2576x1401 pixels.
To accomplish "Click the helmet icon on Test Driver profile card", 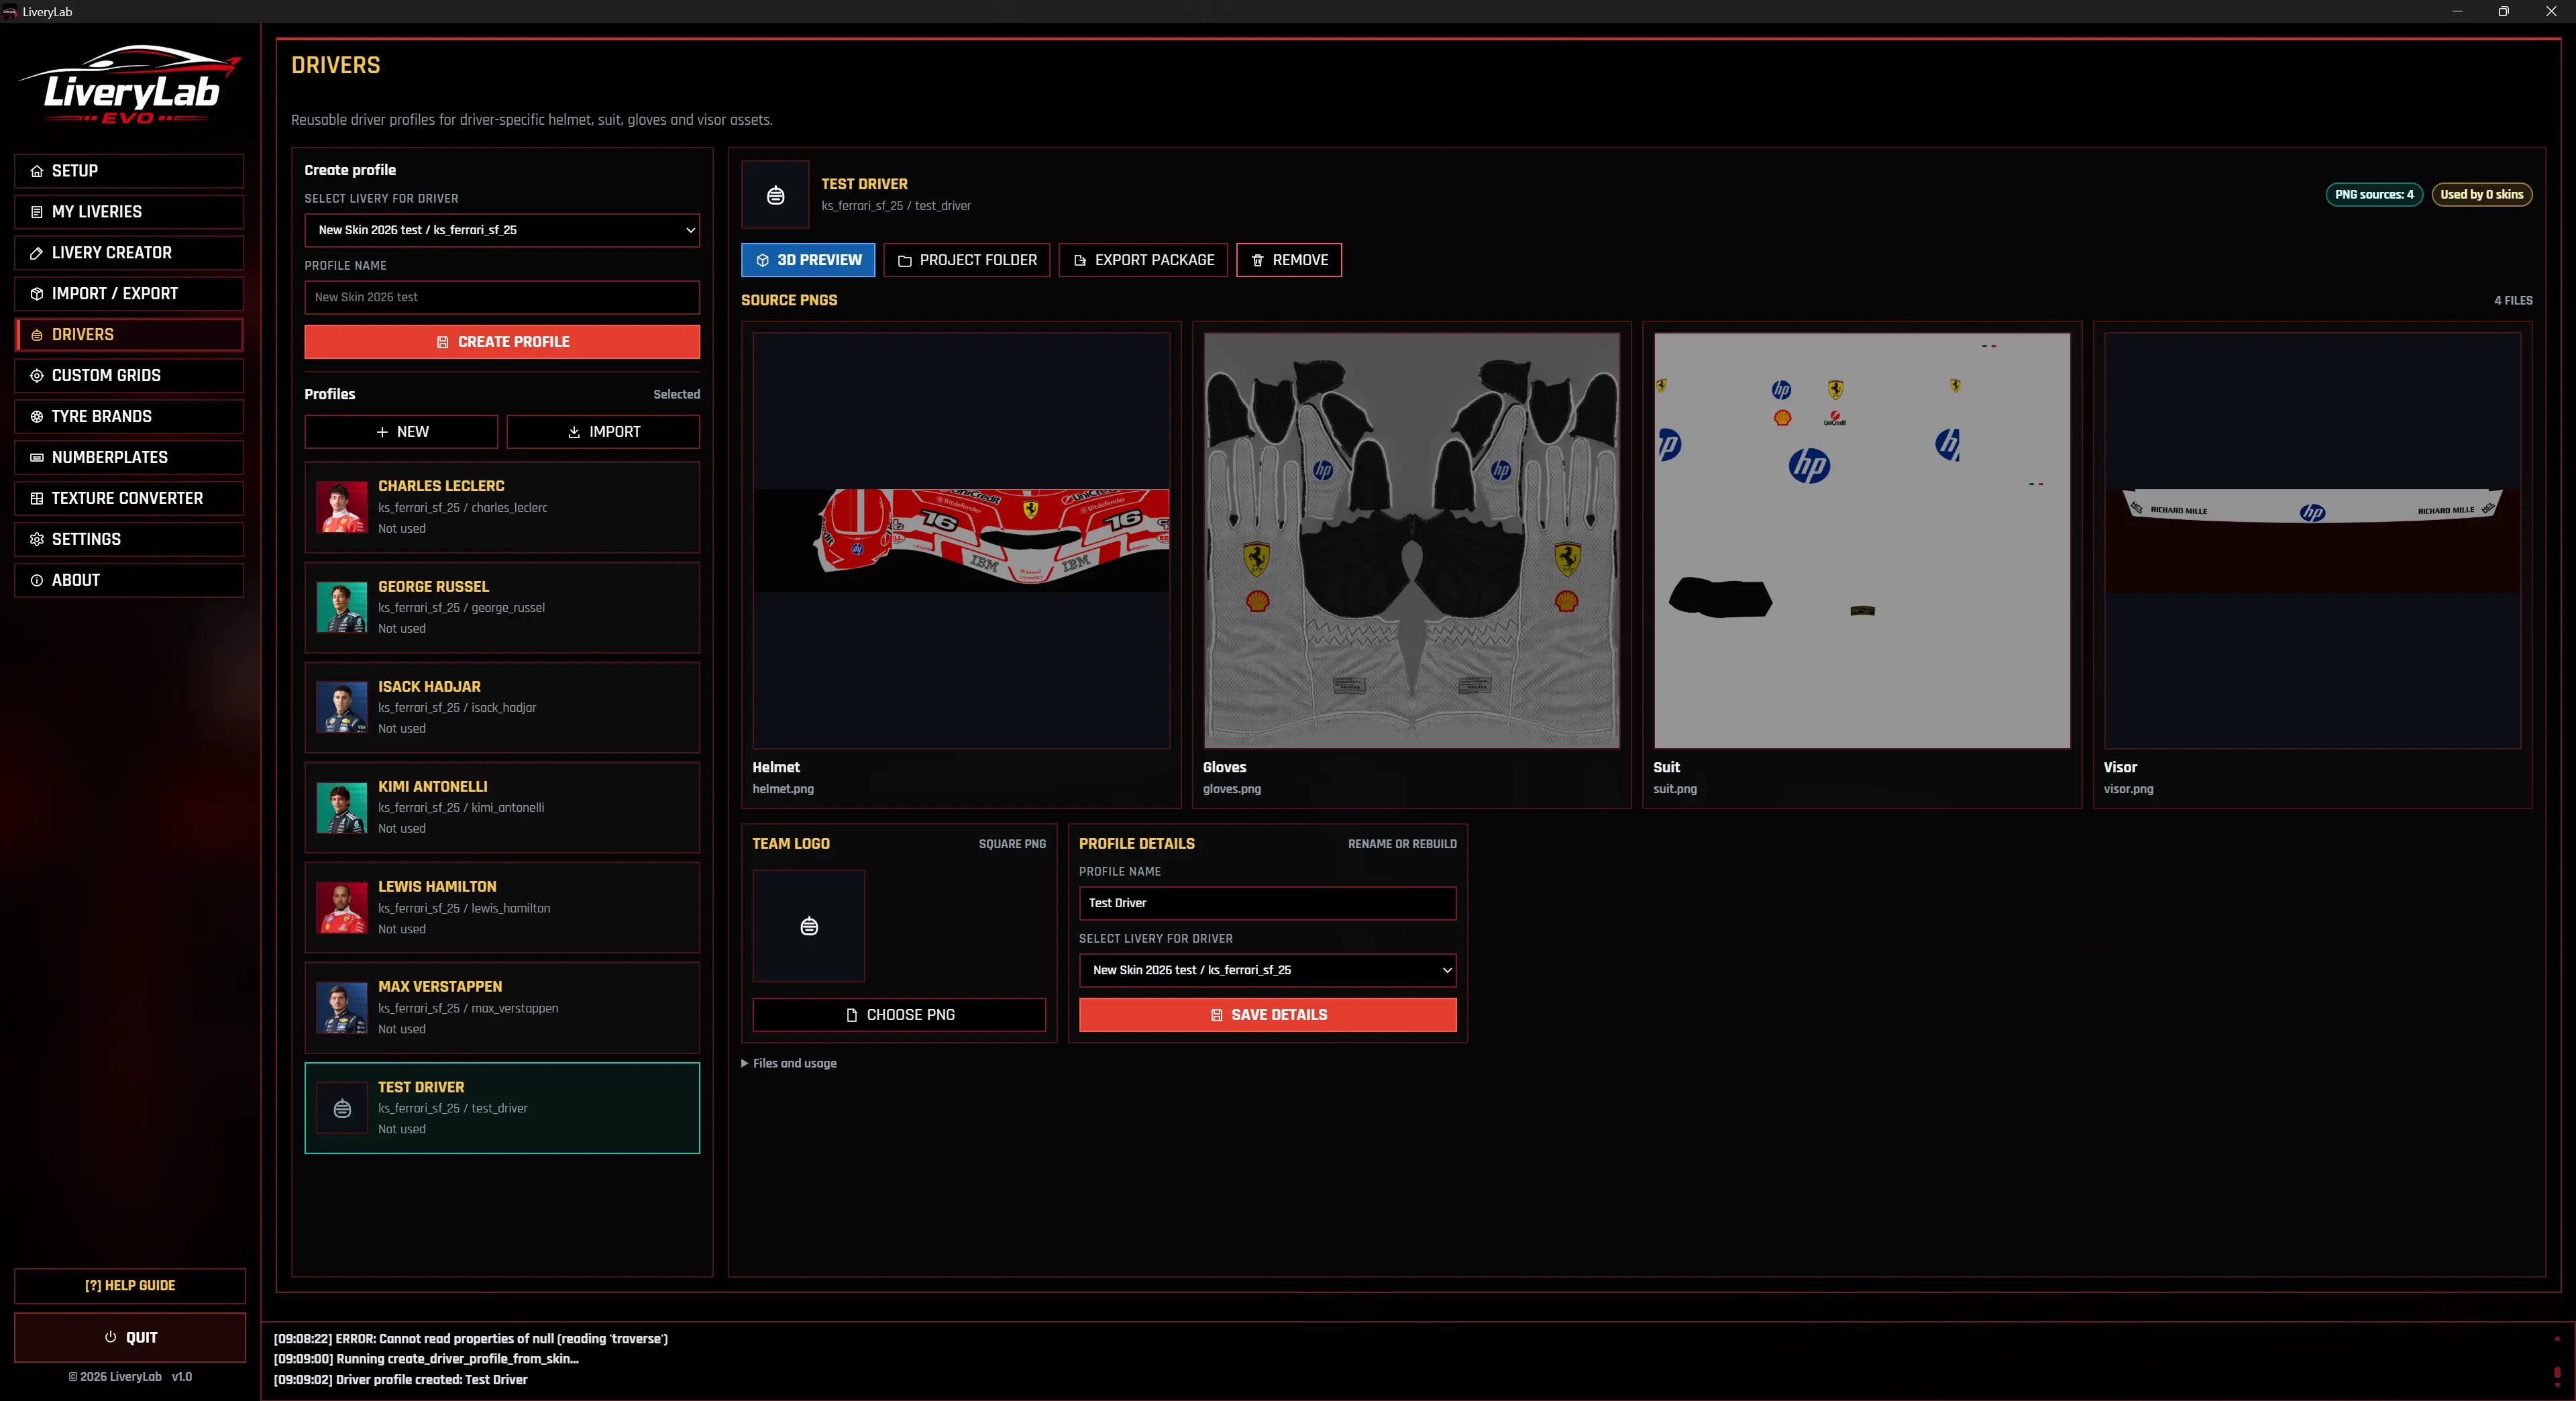I will 342,1108.
